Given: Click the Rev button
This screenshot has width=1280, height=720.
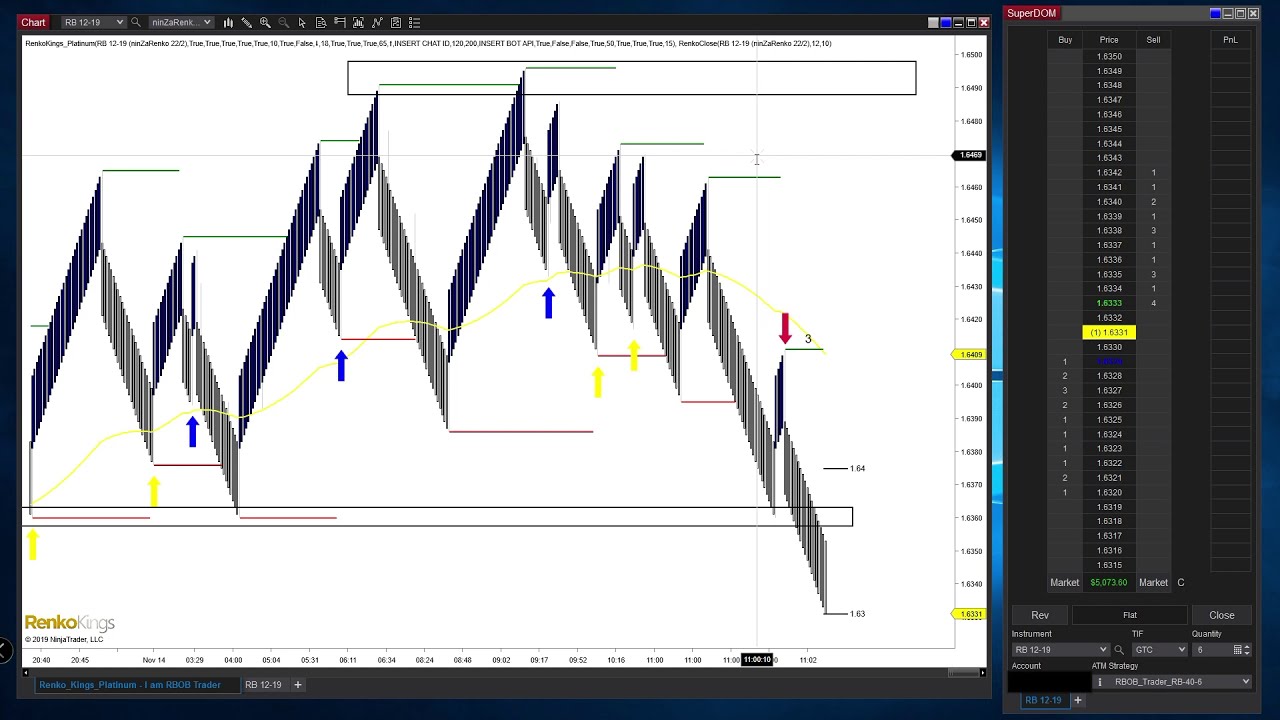Looking at the screenshot, I should 1040,615.
